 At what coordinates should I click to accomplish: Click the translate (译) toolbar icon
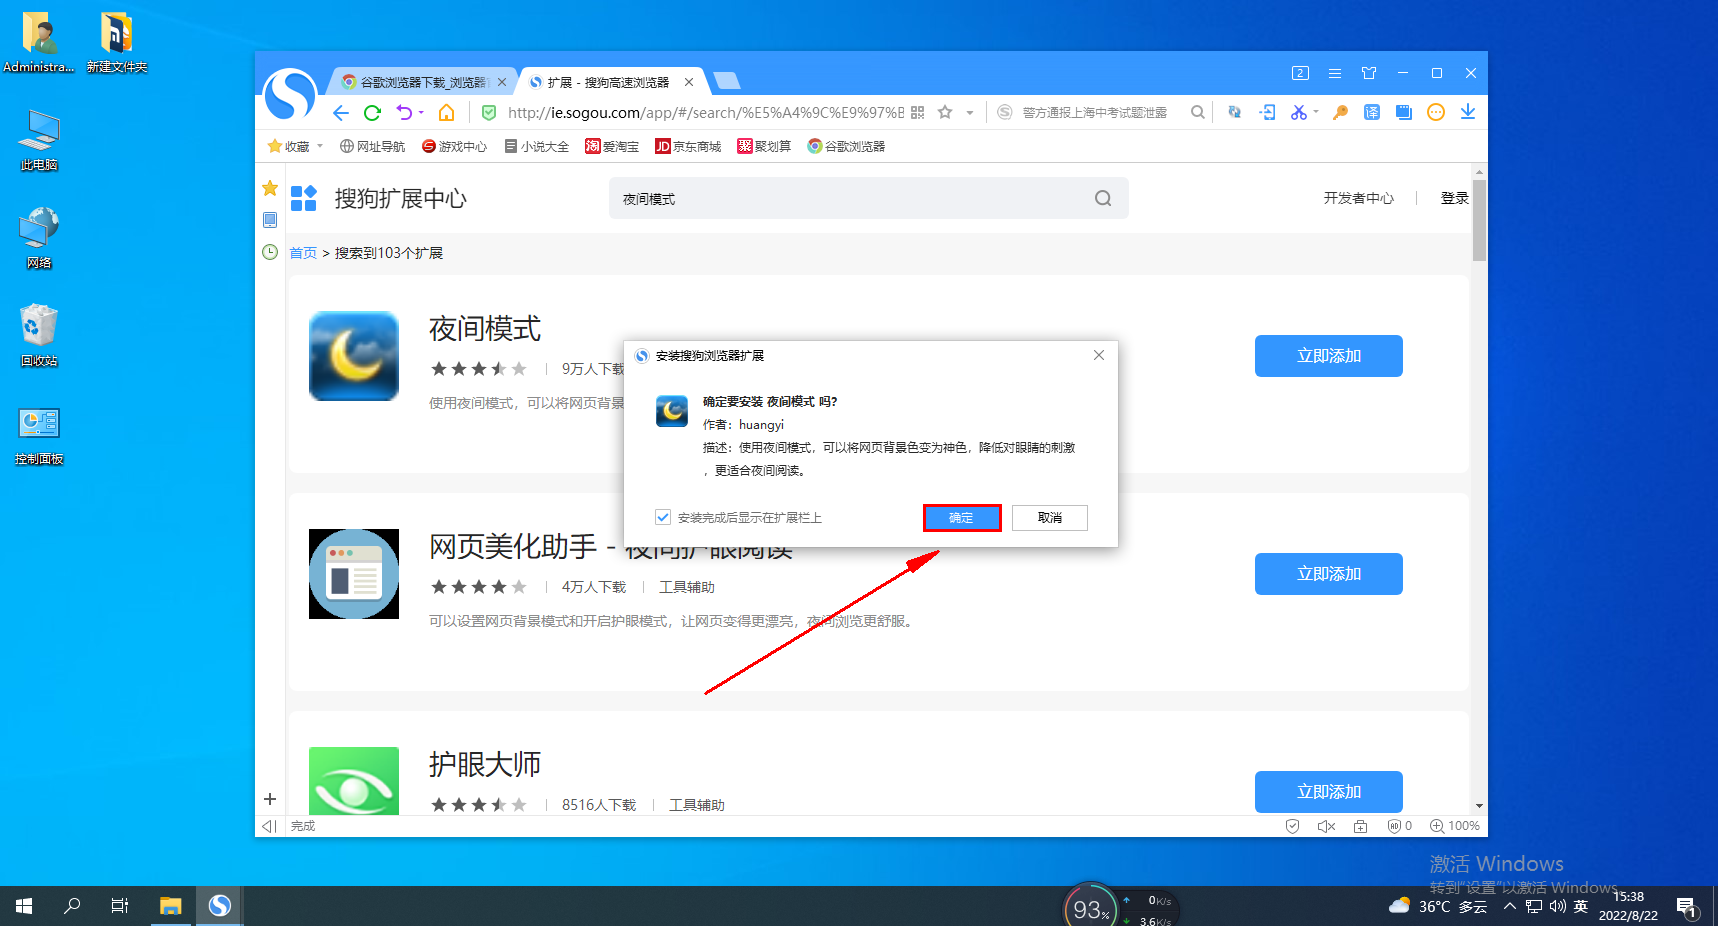(x=1372, y=112)
